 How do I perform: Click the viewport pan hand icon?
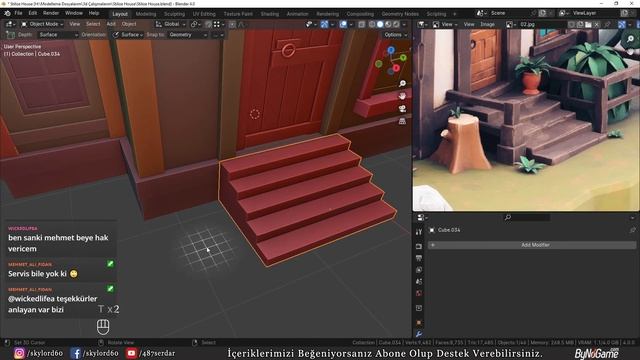coord(402,96)
